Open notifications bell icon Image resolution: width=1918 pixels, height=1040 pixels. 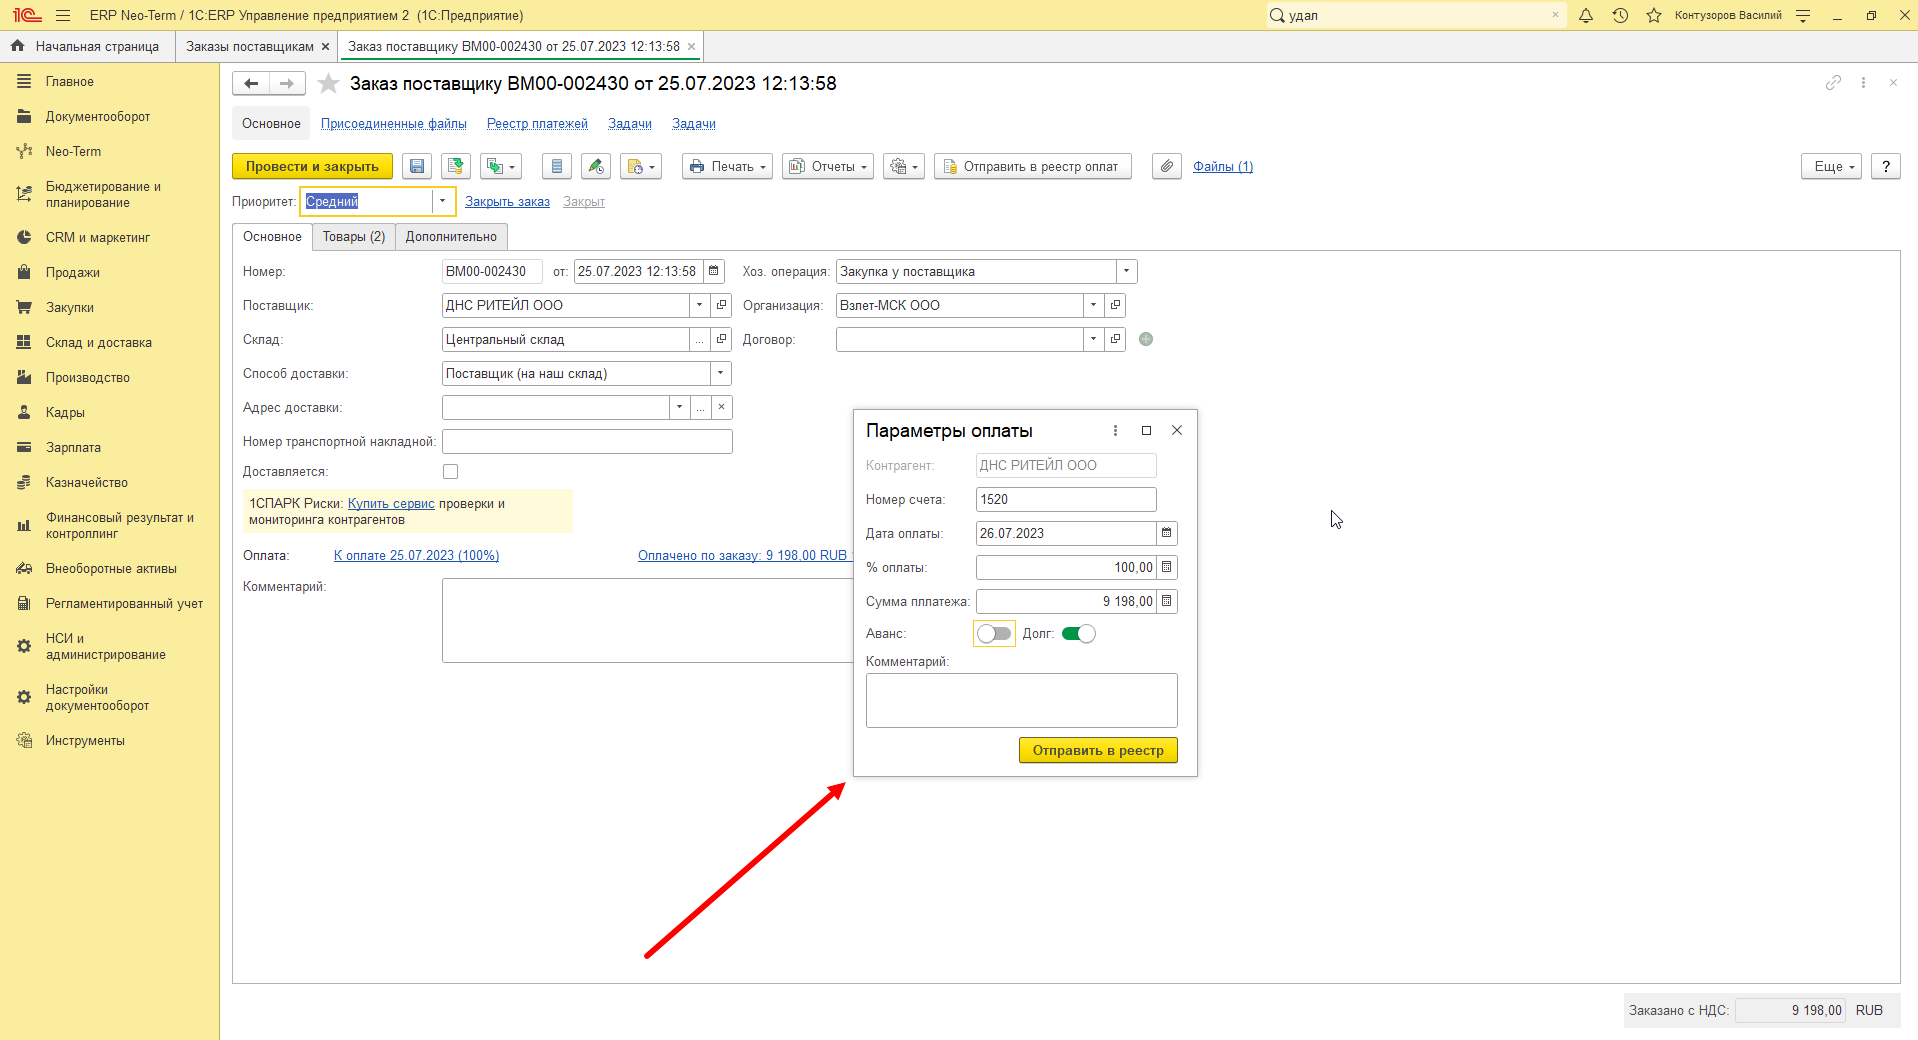tap(1586, 15)
